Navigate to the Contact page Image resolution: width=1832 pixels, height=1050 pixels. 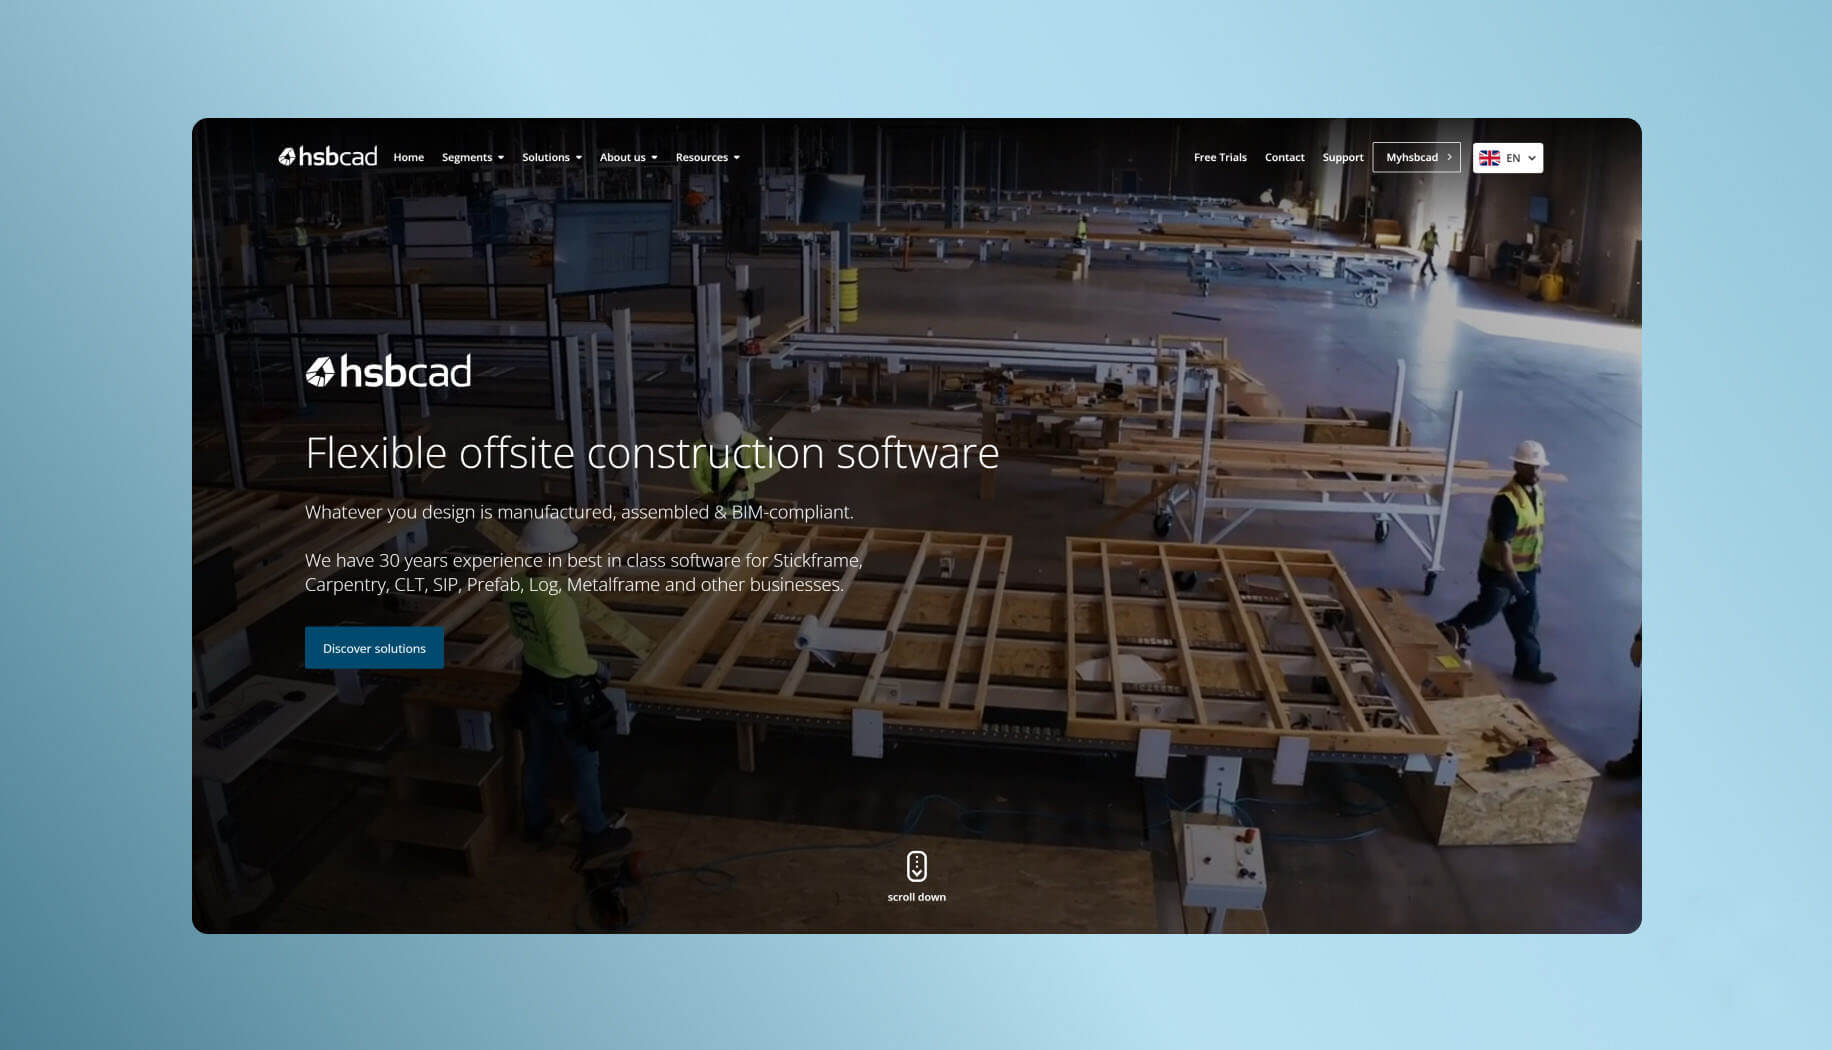1284,157
